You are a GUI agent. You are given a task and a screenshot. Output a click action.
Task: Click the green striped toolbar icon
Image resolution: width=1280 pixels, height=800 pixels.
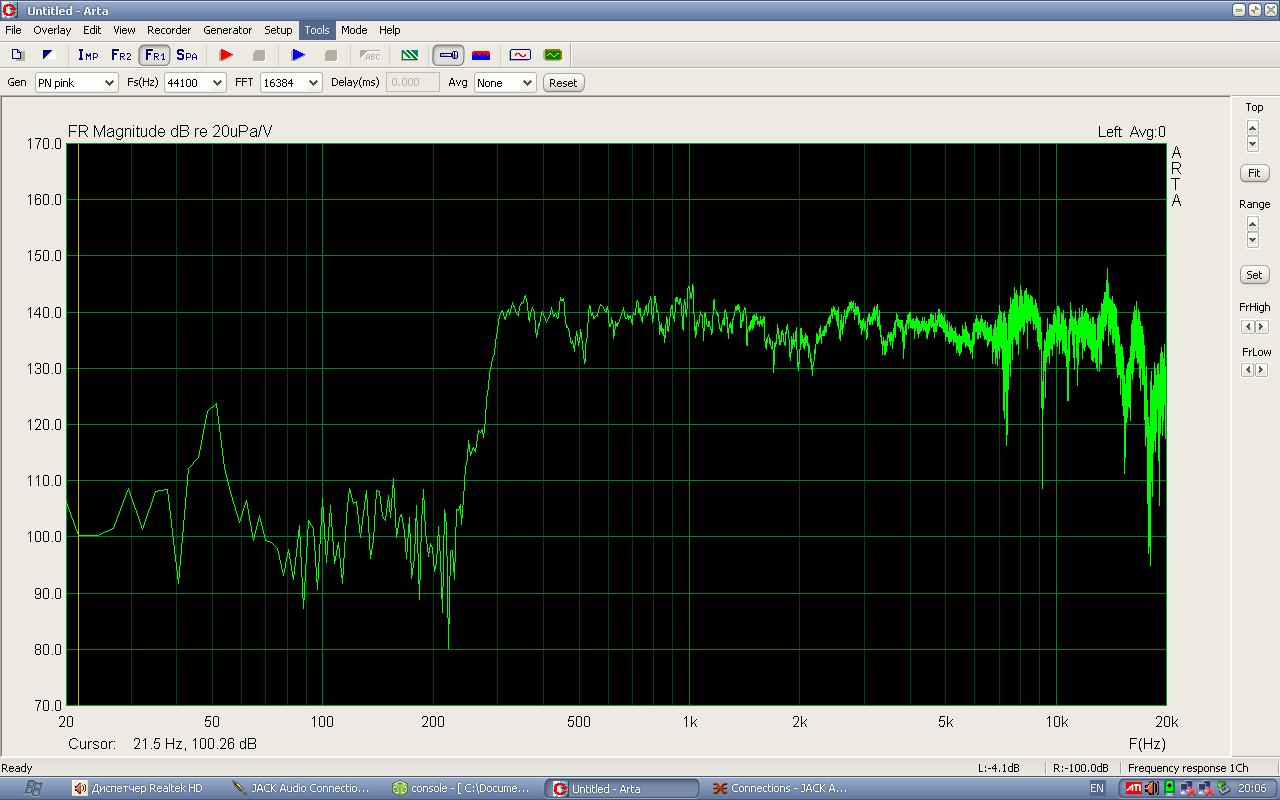point(409,55)
